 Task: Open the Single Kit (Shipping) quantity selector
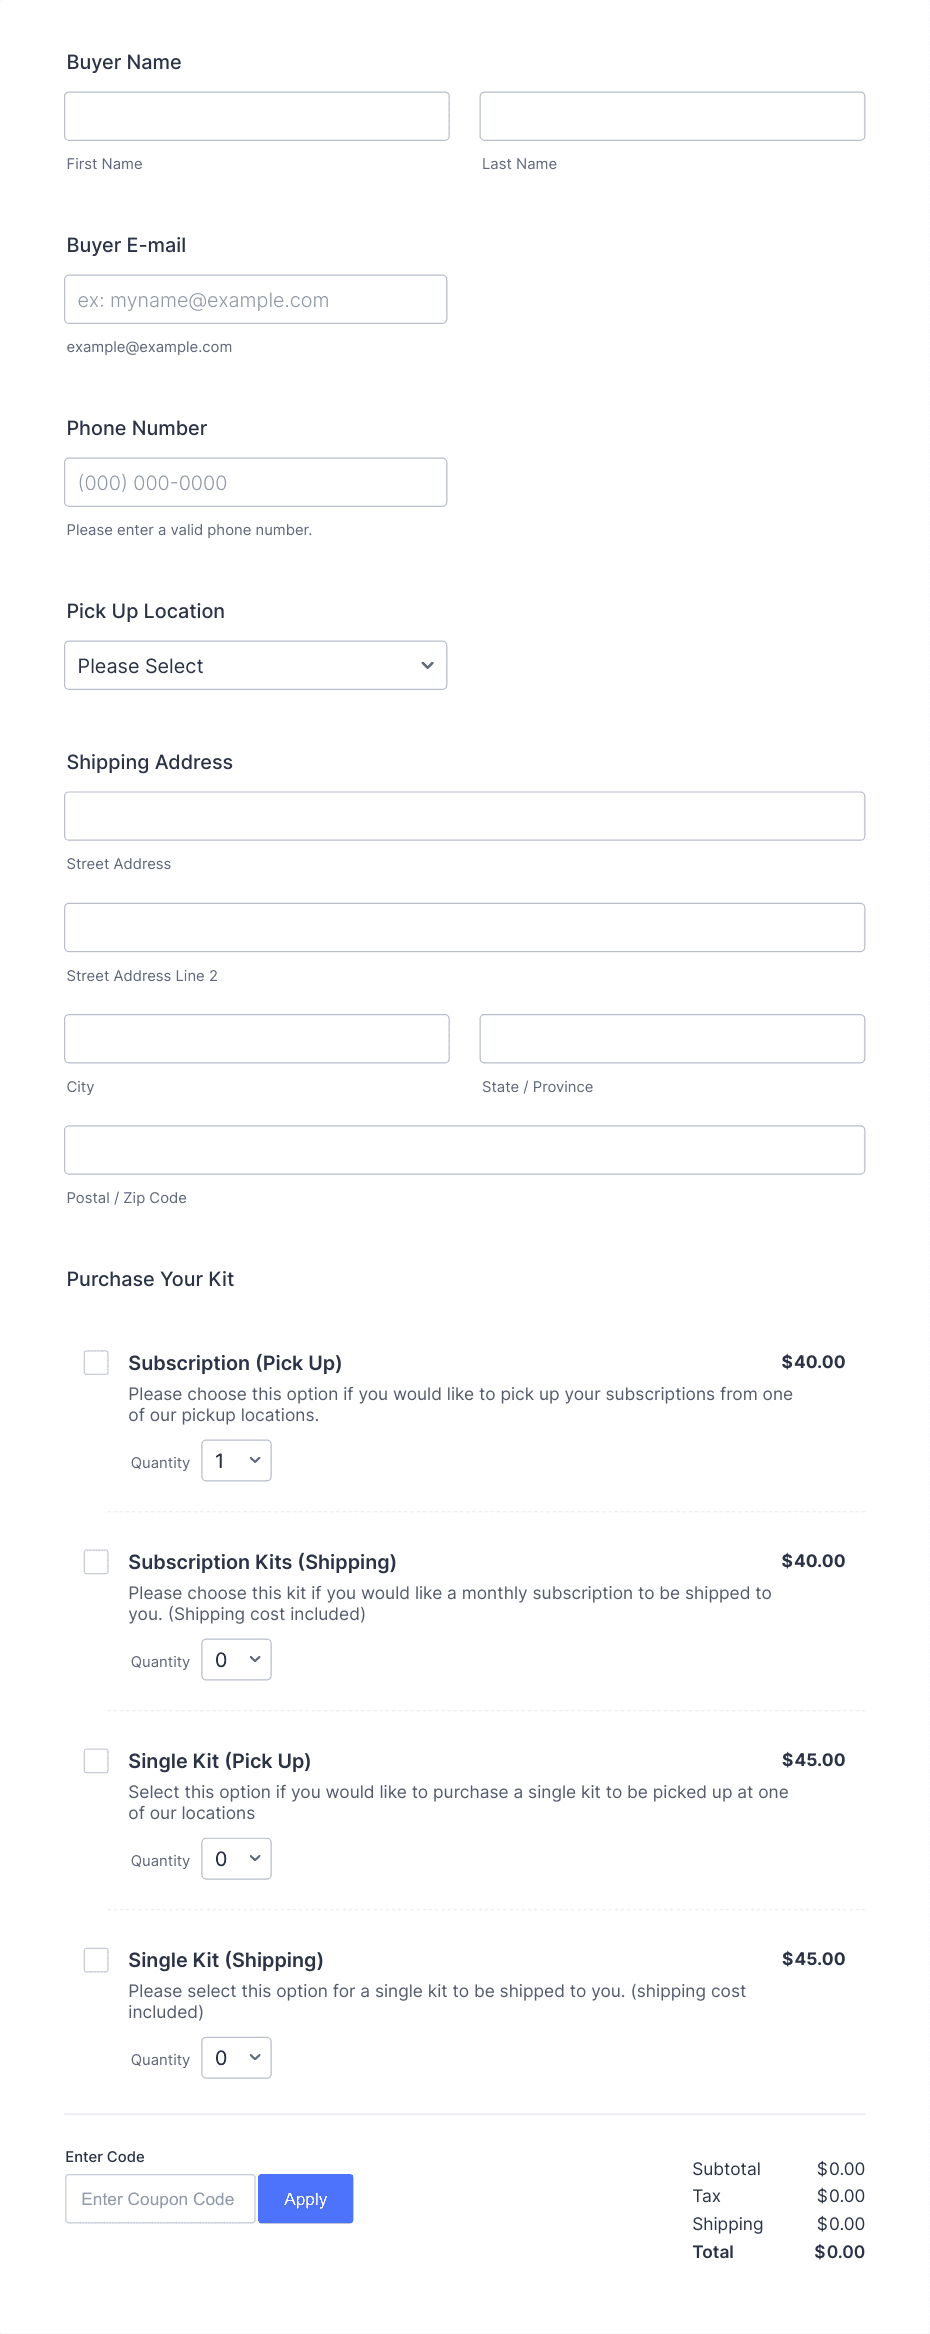[x=236, y=2057]
